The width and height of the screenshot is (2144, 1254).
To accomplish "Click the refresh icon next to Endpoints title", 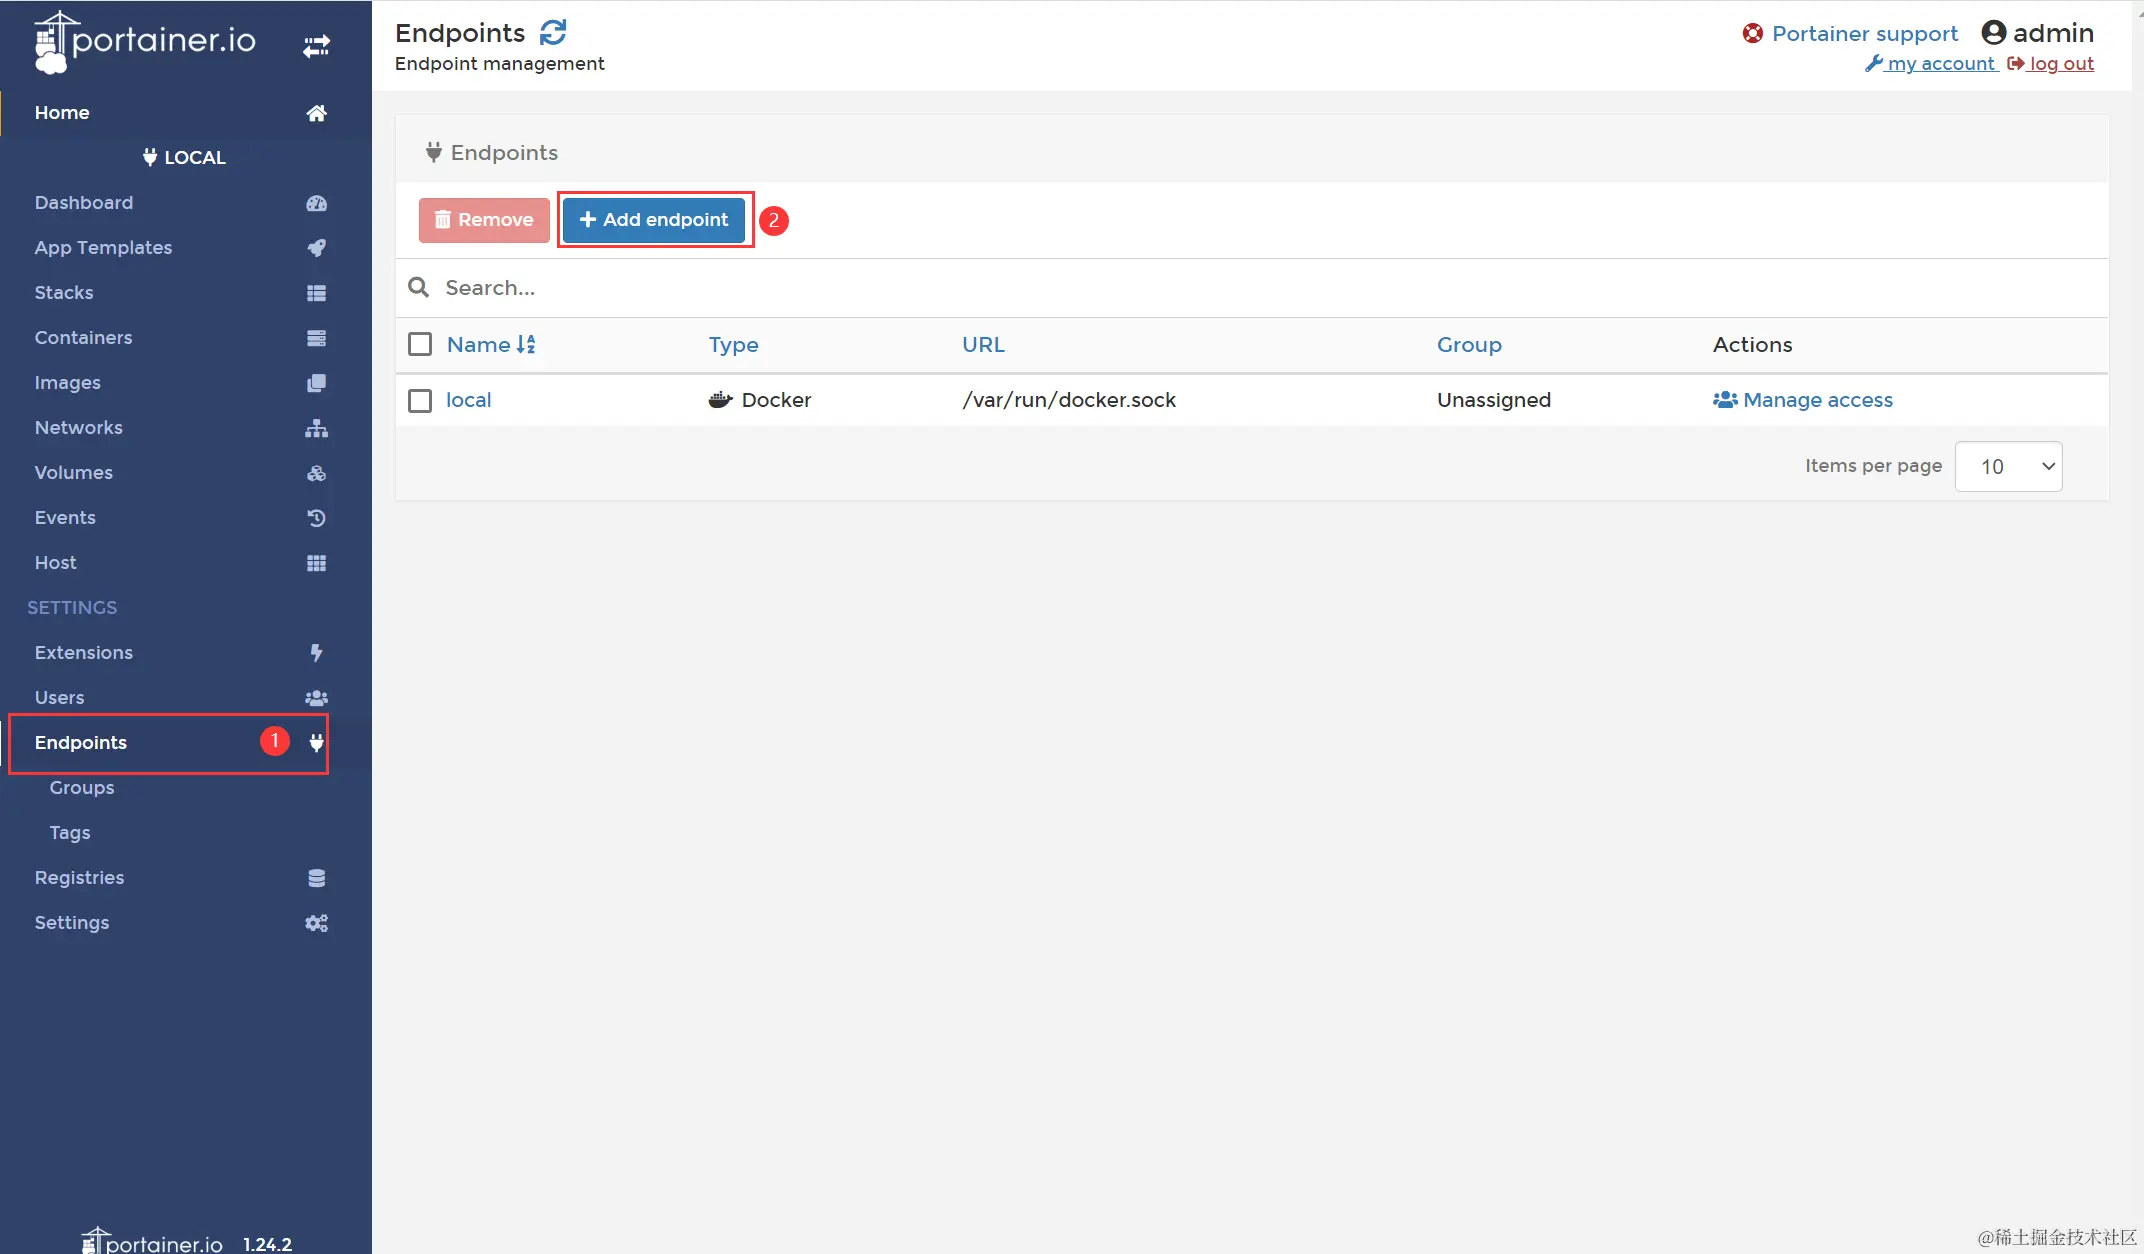I will tap(553, 33).
